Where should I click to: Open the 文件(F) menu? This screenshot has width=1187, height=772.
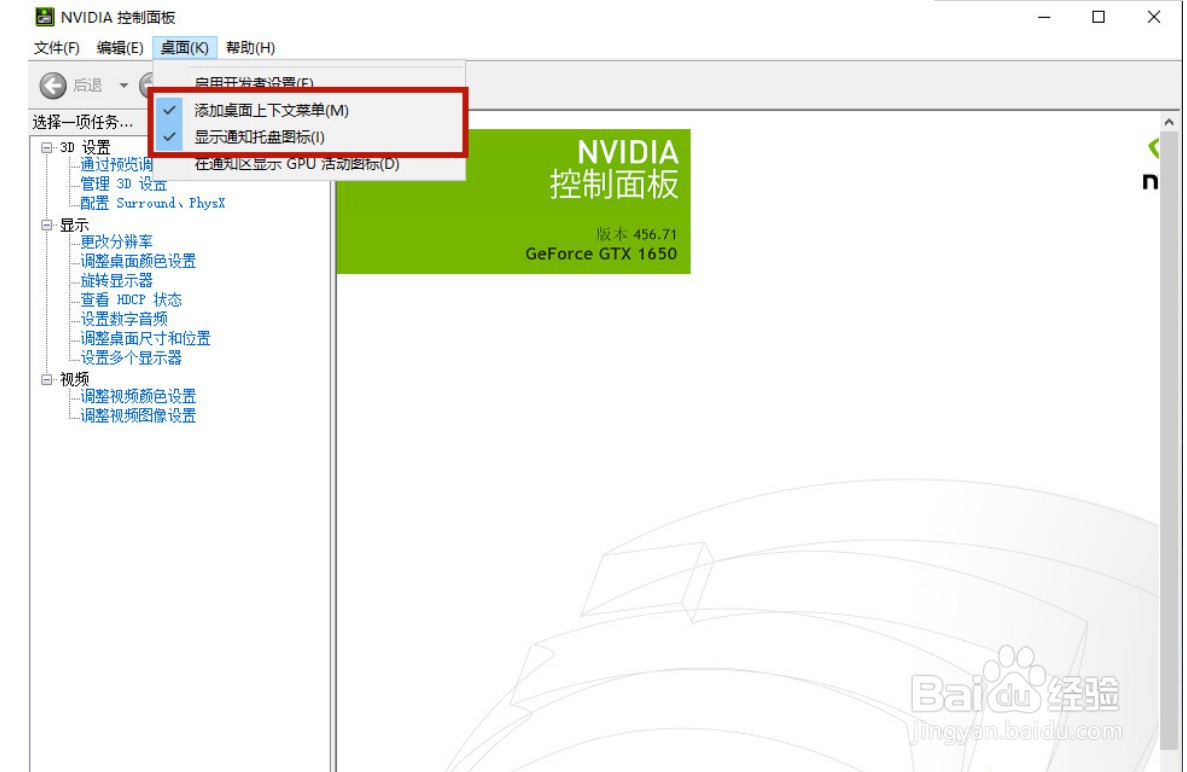57,48
